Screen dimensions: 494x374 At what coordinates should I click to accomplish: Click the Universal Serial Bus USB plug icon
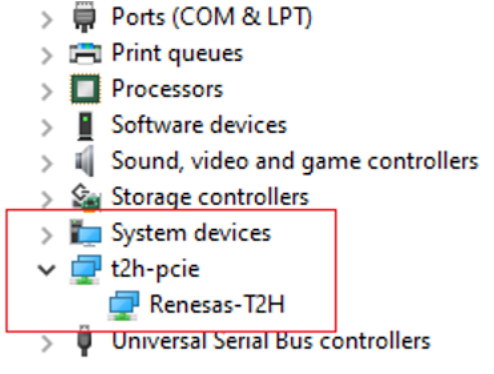click(x=85, y=341)
